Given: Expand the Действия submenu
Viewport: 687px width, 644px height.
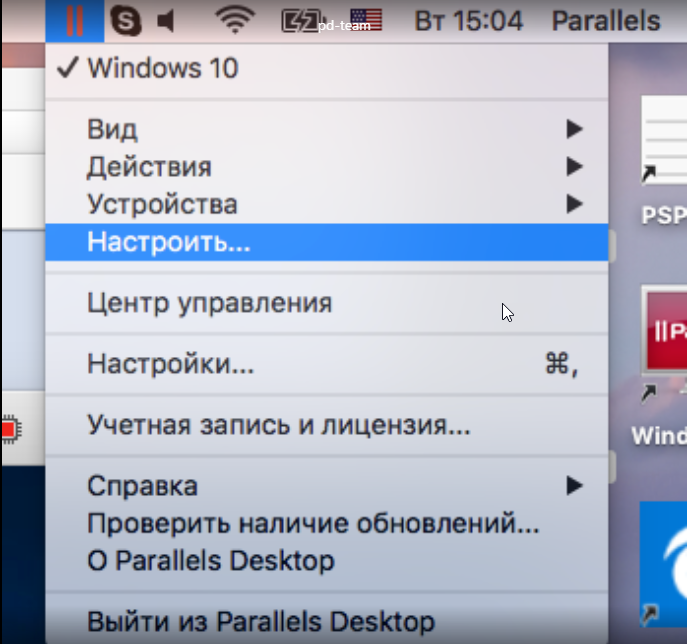Looking at the screenshot, I should (x=149, y=166).
